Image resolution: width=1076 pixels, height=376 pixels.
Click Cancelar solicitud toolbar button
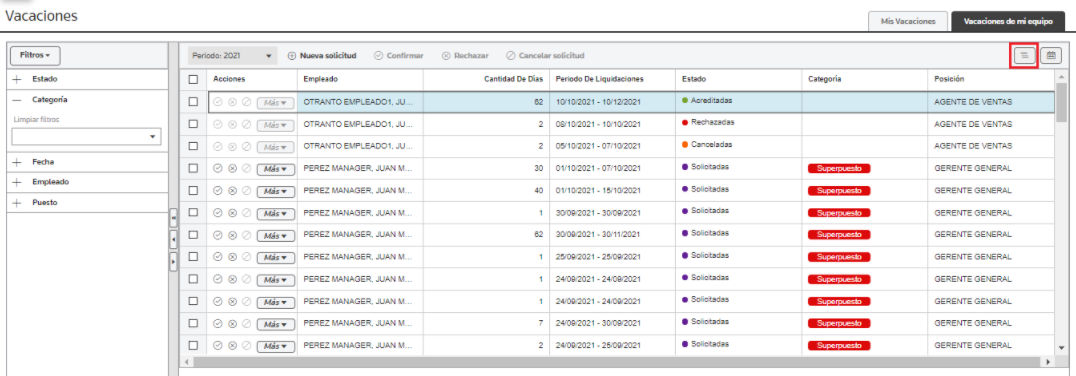tap(546, 56)
